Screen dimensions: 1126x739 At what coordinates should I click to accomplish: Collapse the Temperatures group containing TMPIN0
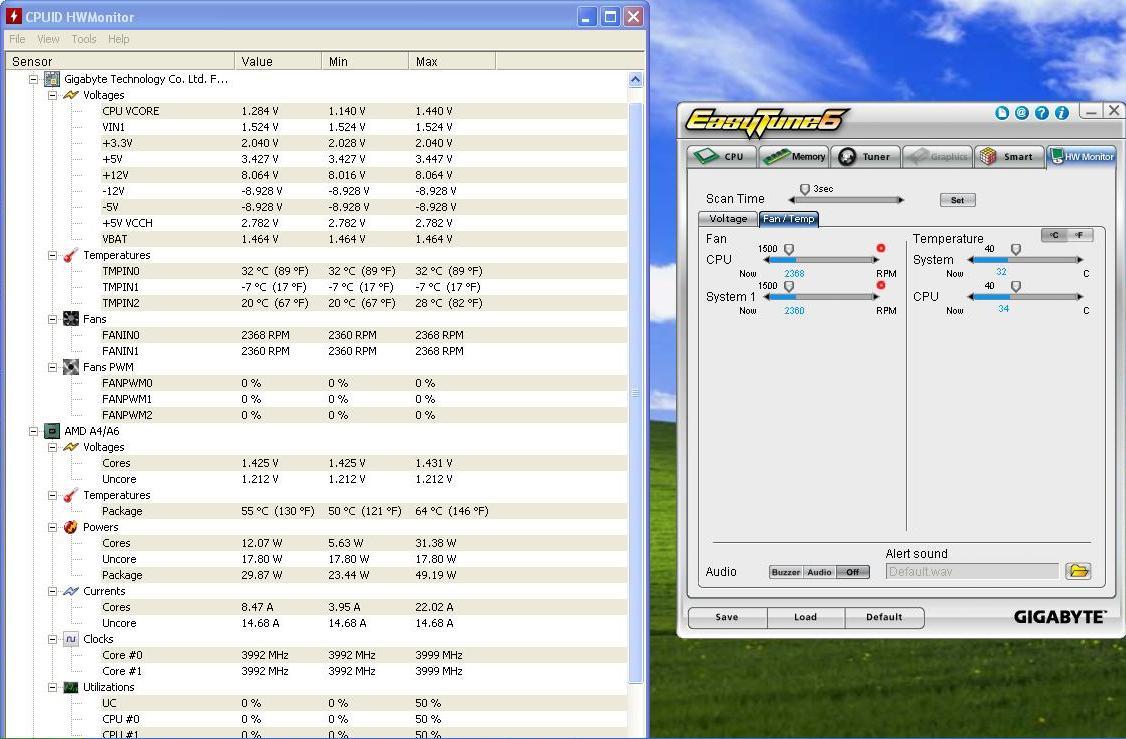click(x=52, y=255)
